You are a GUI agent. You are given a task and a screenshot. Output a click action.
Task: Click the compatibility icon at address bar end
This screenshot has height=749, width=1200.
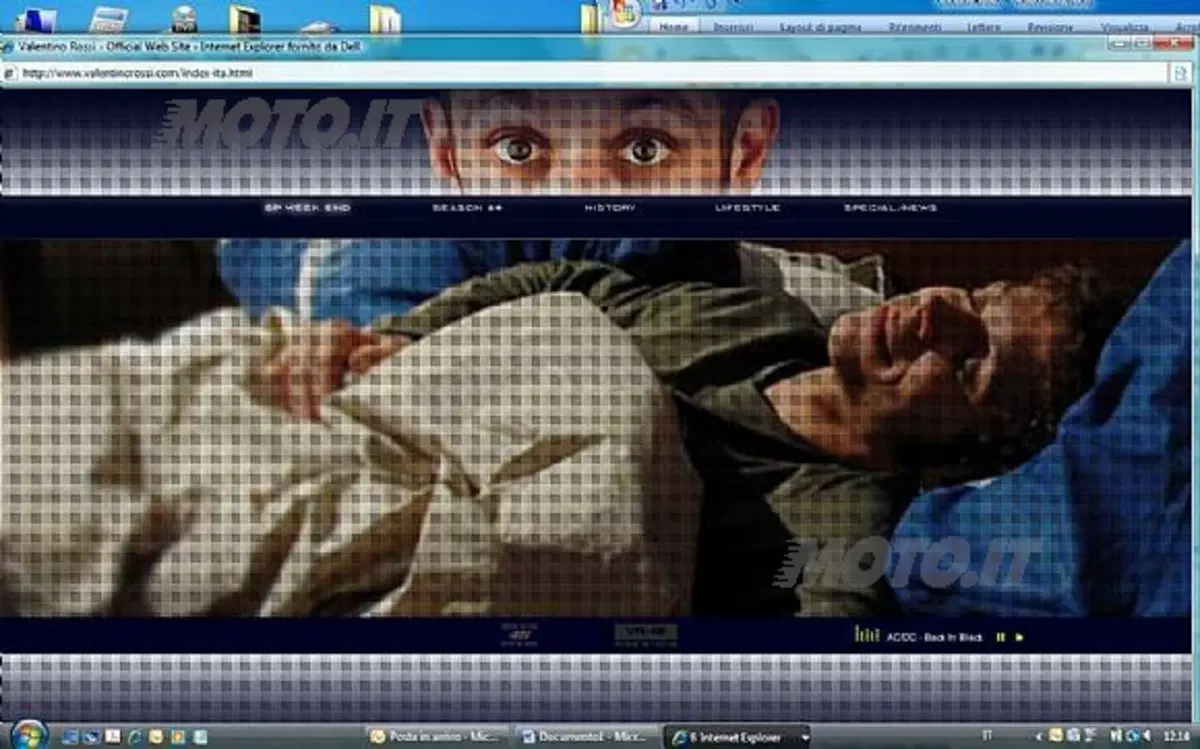coord(1179,73)
